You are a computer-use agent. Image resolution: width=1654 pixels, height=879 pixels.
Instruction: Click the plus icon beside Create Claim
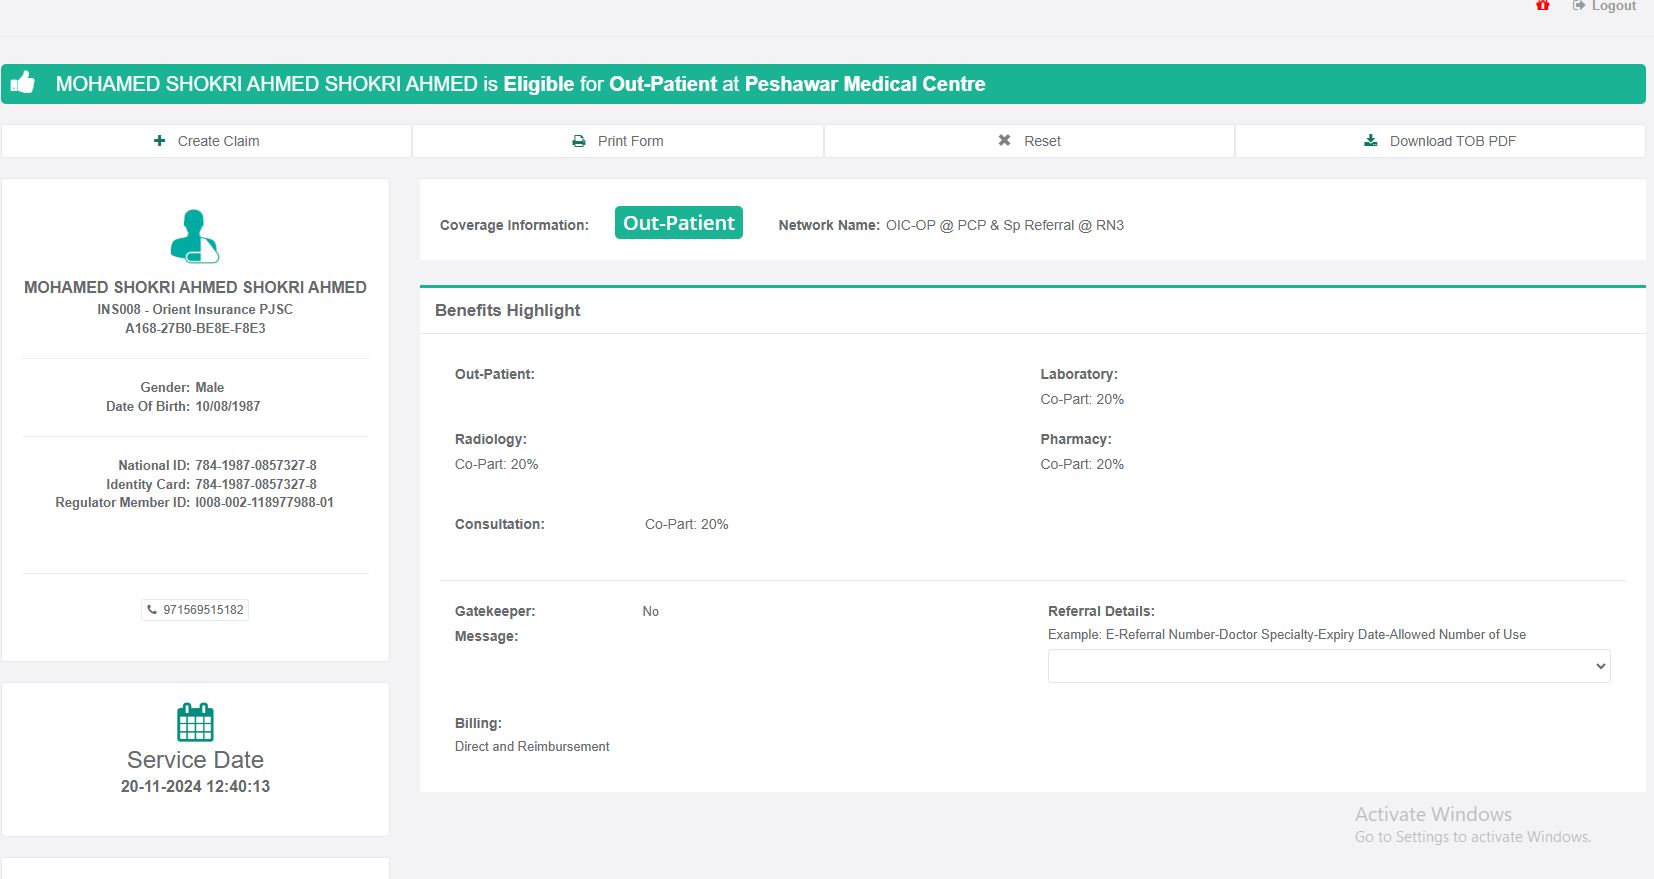tap(160, 141)
